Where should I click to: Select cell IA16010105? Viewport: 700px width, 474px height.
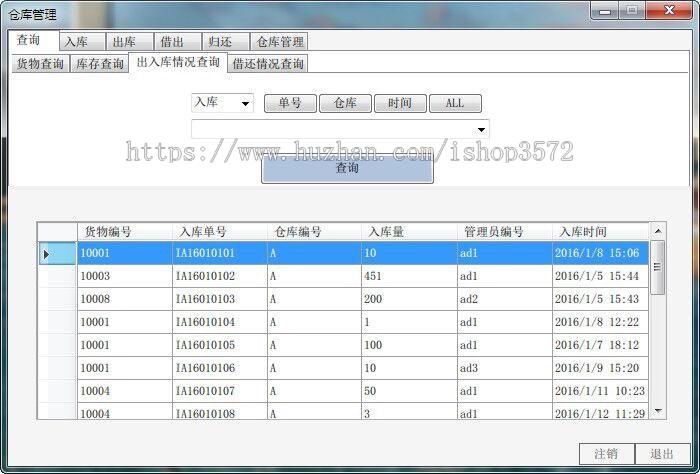(x=220, y=345)
